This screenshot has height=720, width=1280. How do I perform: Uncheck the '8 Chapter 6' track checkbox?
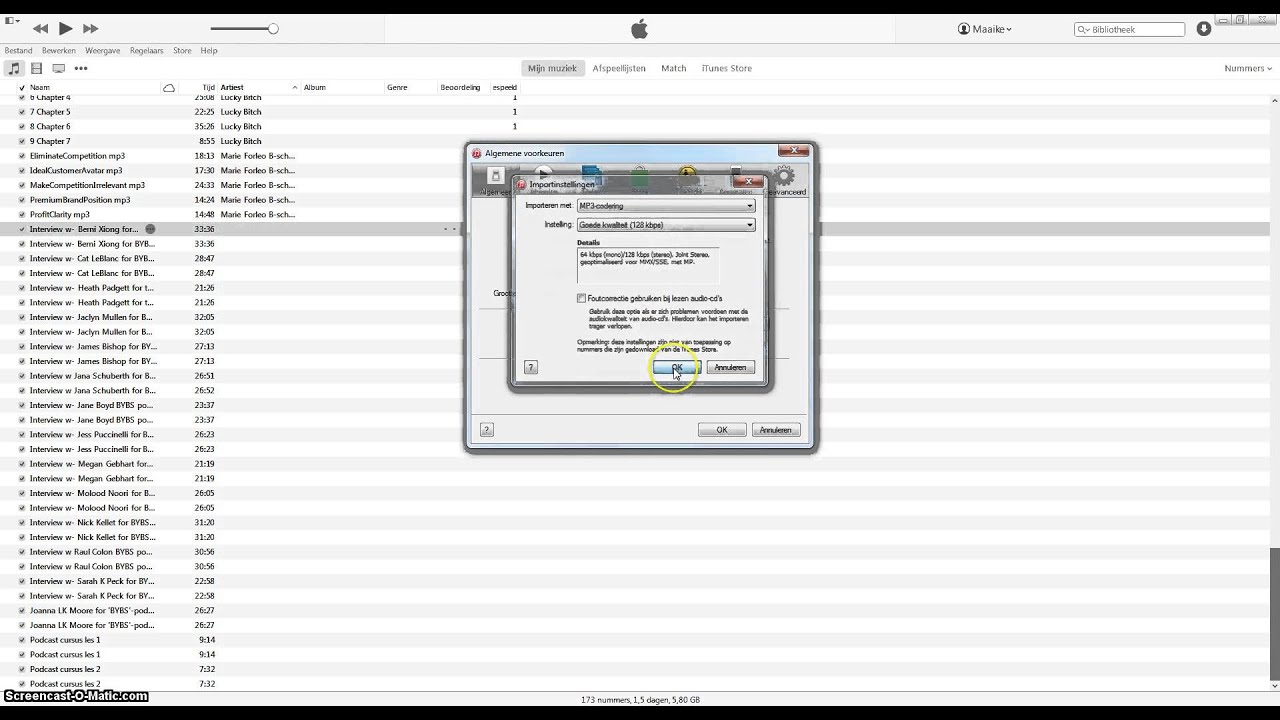[22, 127]
